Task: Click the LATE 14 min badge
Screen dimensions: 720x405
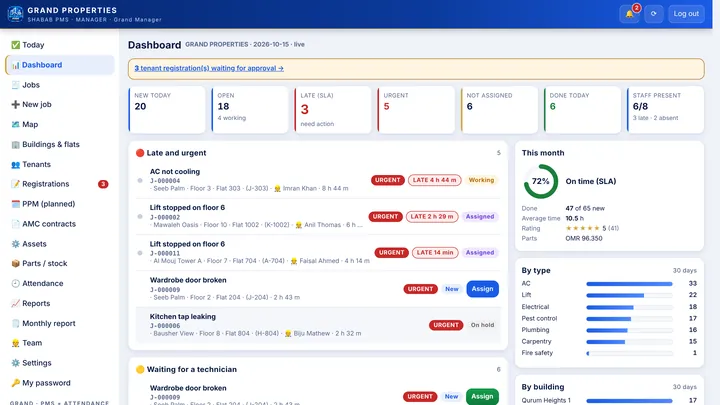Action: 435,253
